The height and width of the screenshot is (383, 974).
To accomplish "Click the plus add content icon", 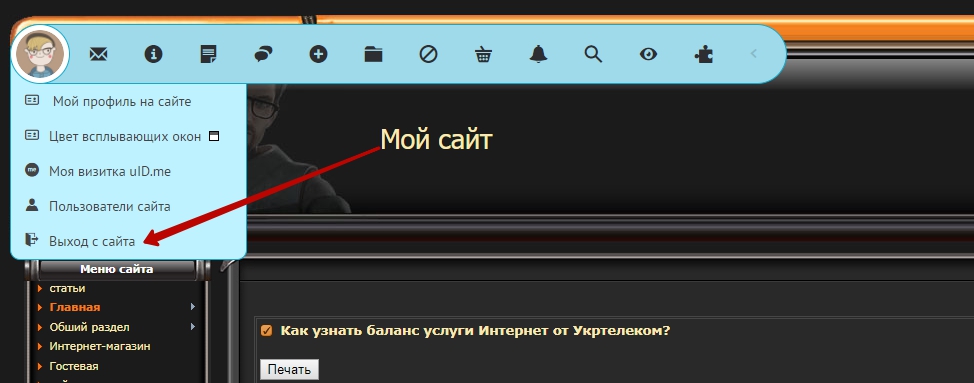I will tap(319, 55).
